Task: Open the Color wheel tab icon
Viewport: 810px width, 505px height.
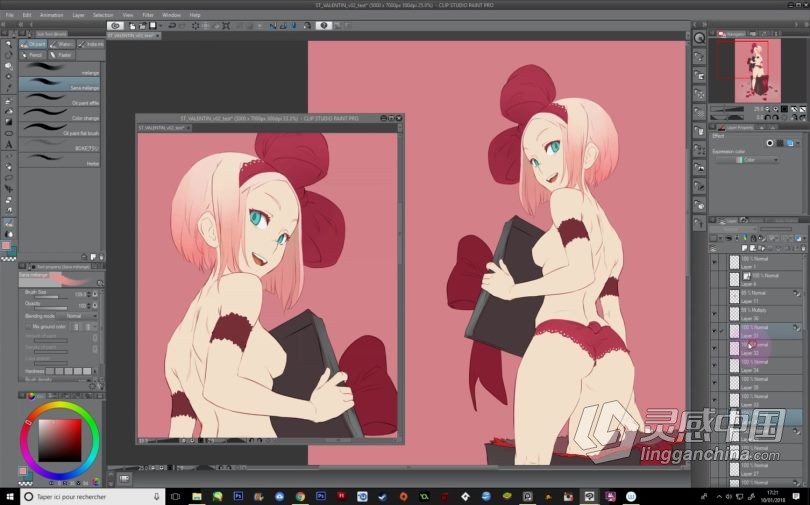Action: [x=32, y=396]
